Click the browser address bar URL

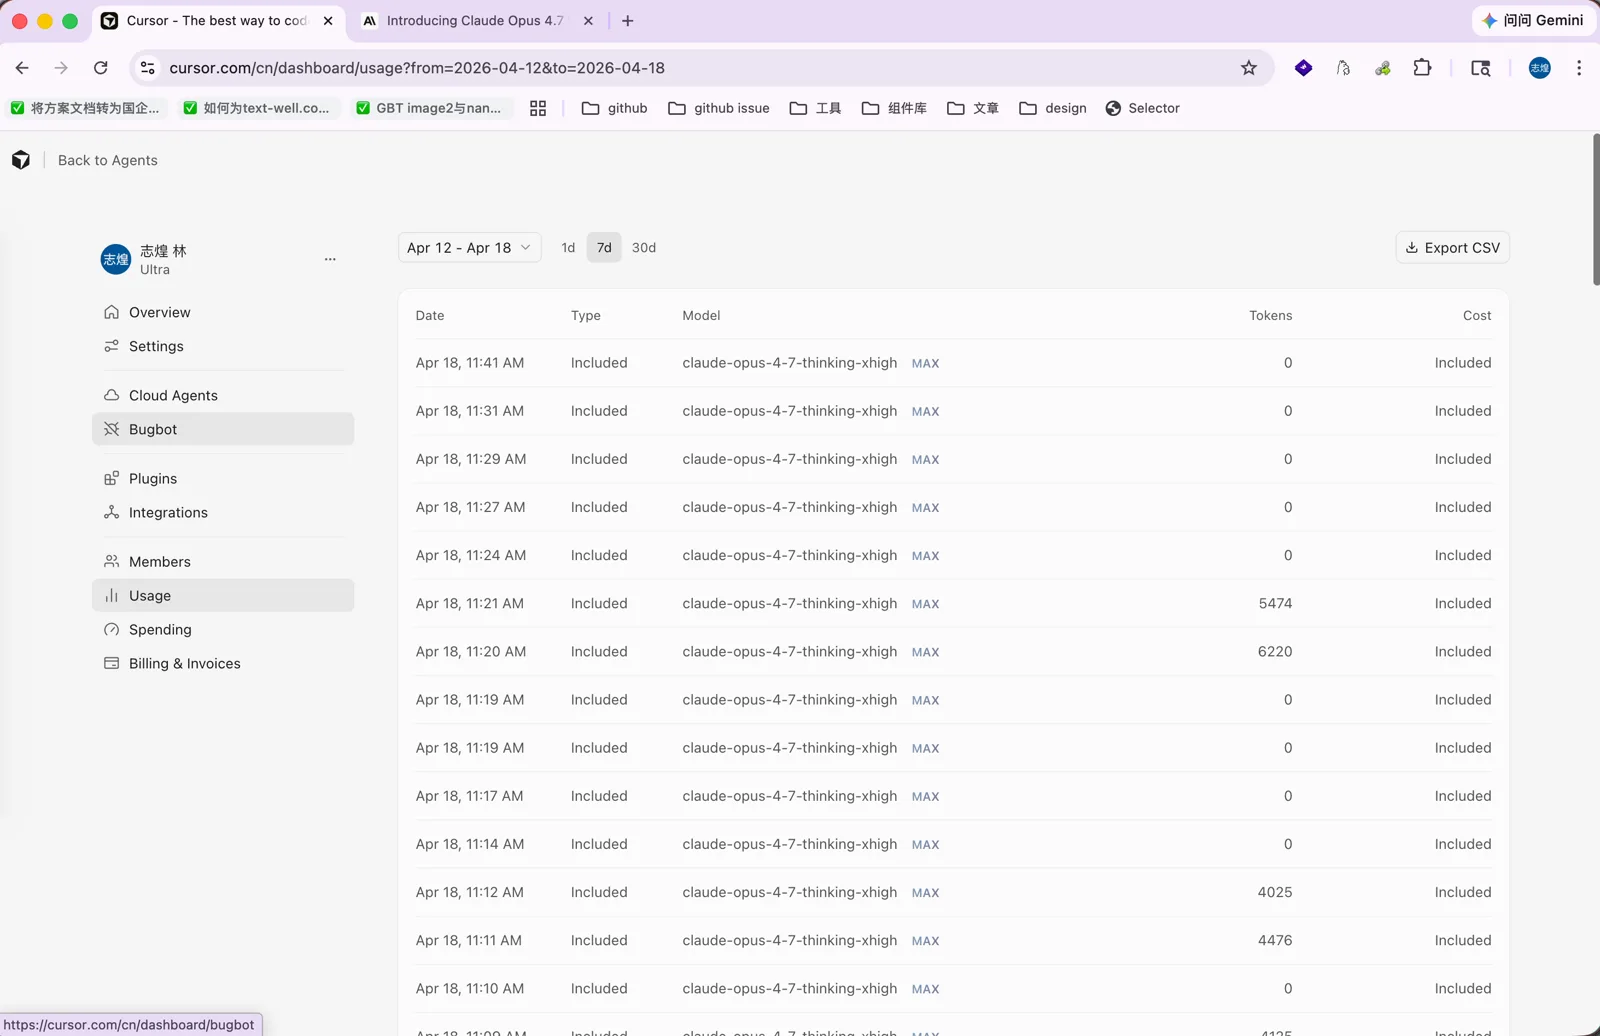pyautogui.click(x=417, y=68)
